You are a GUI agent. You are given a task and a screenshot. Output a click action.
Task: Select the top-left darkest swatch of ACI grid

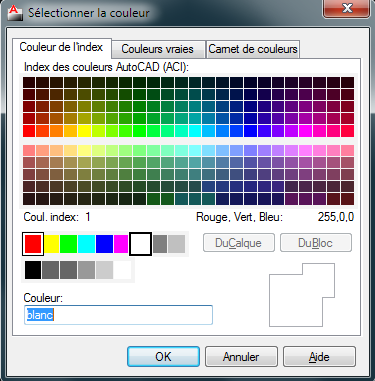click(x=29, y=82)
